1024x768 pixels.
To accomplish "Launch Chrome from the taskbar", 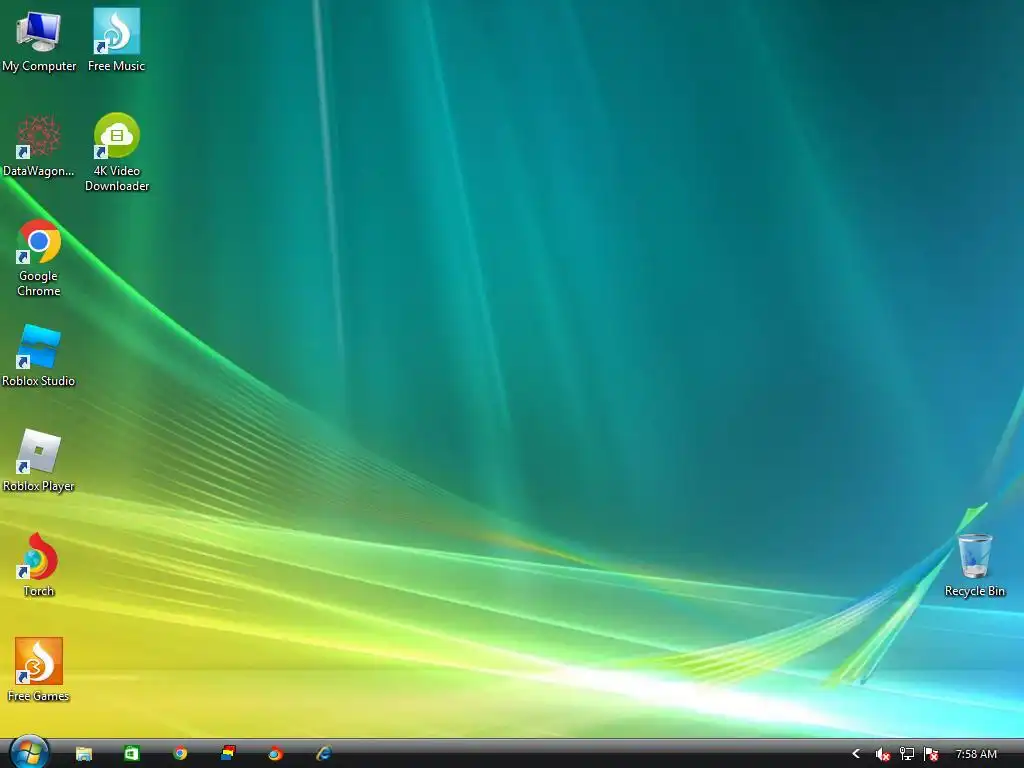I will click(180, 754).
